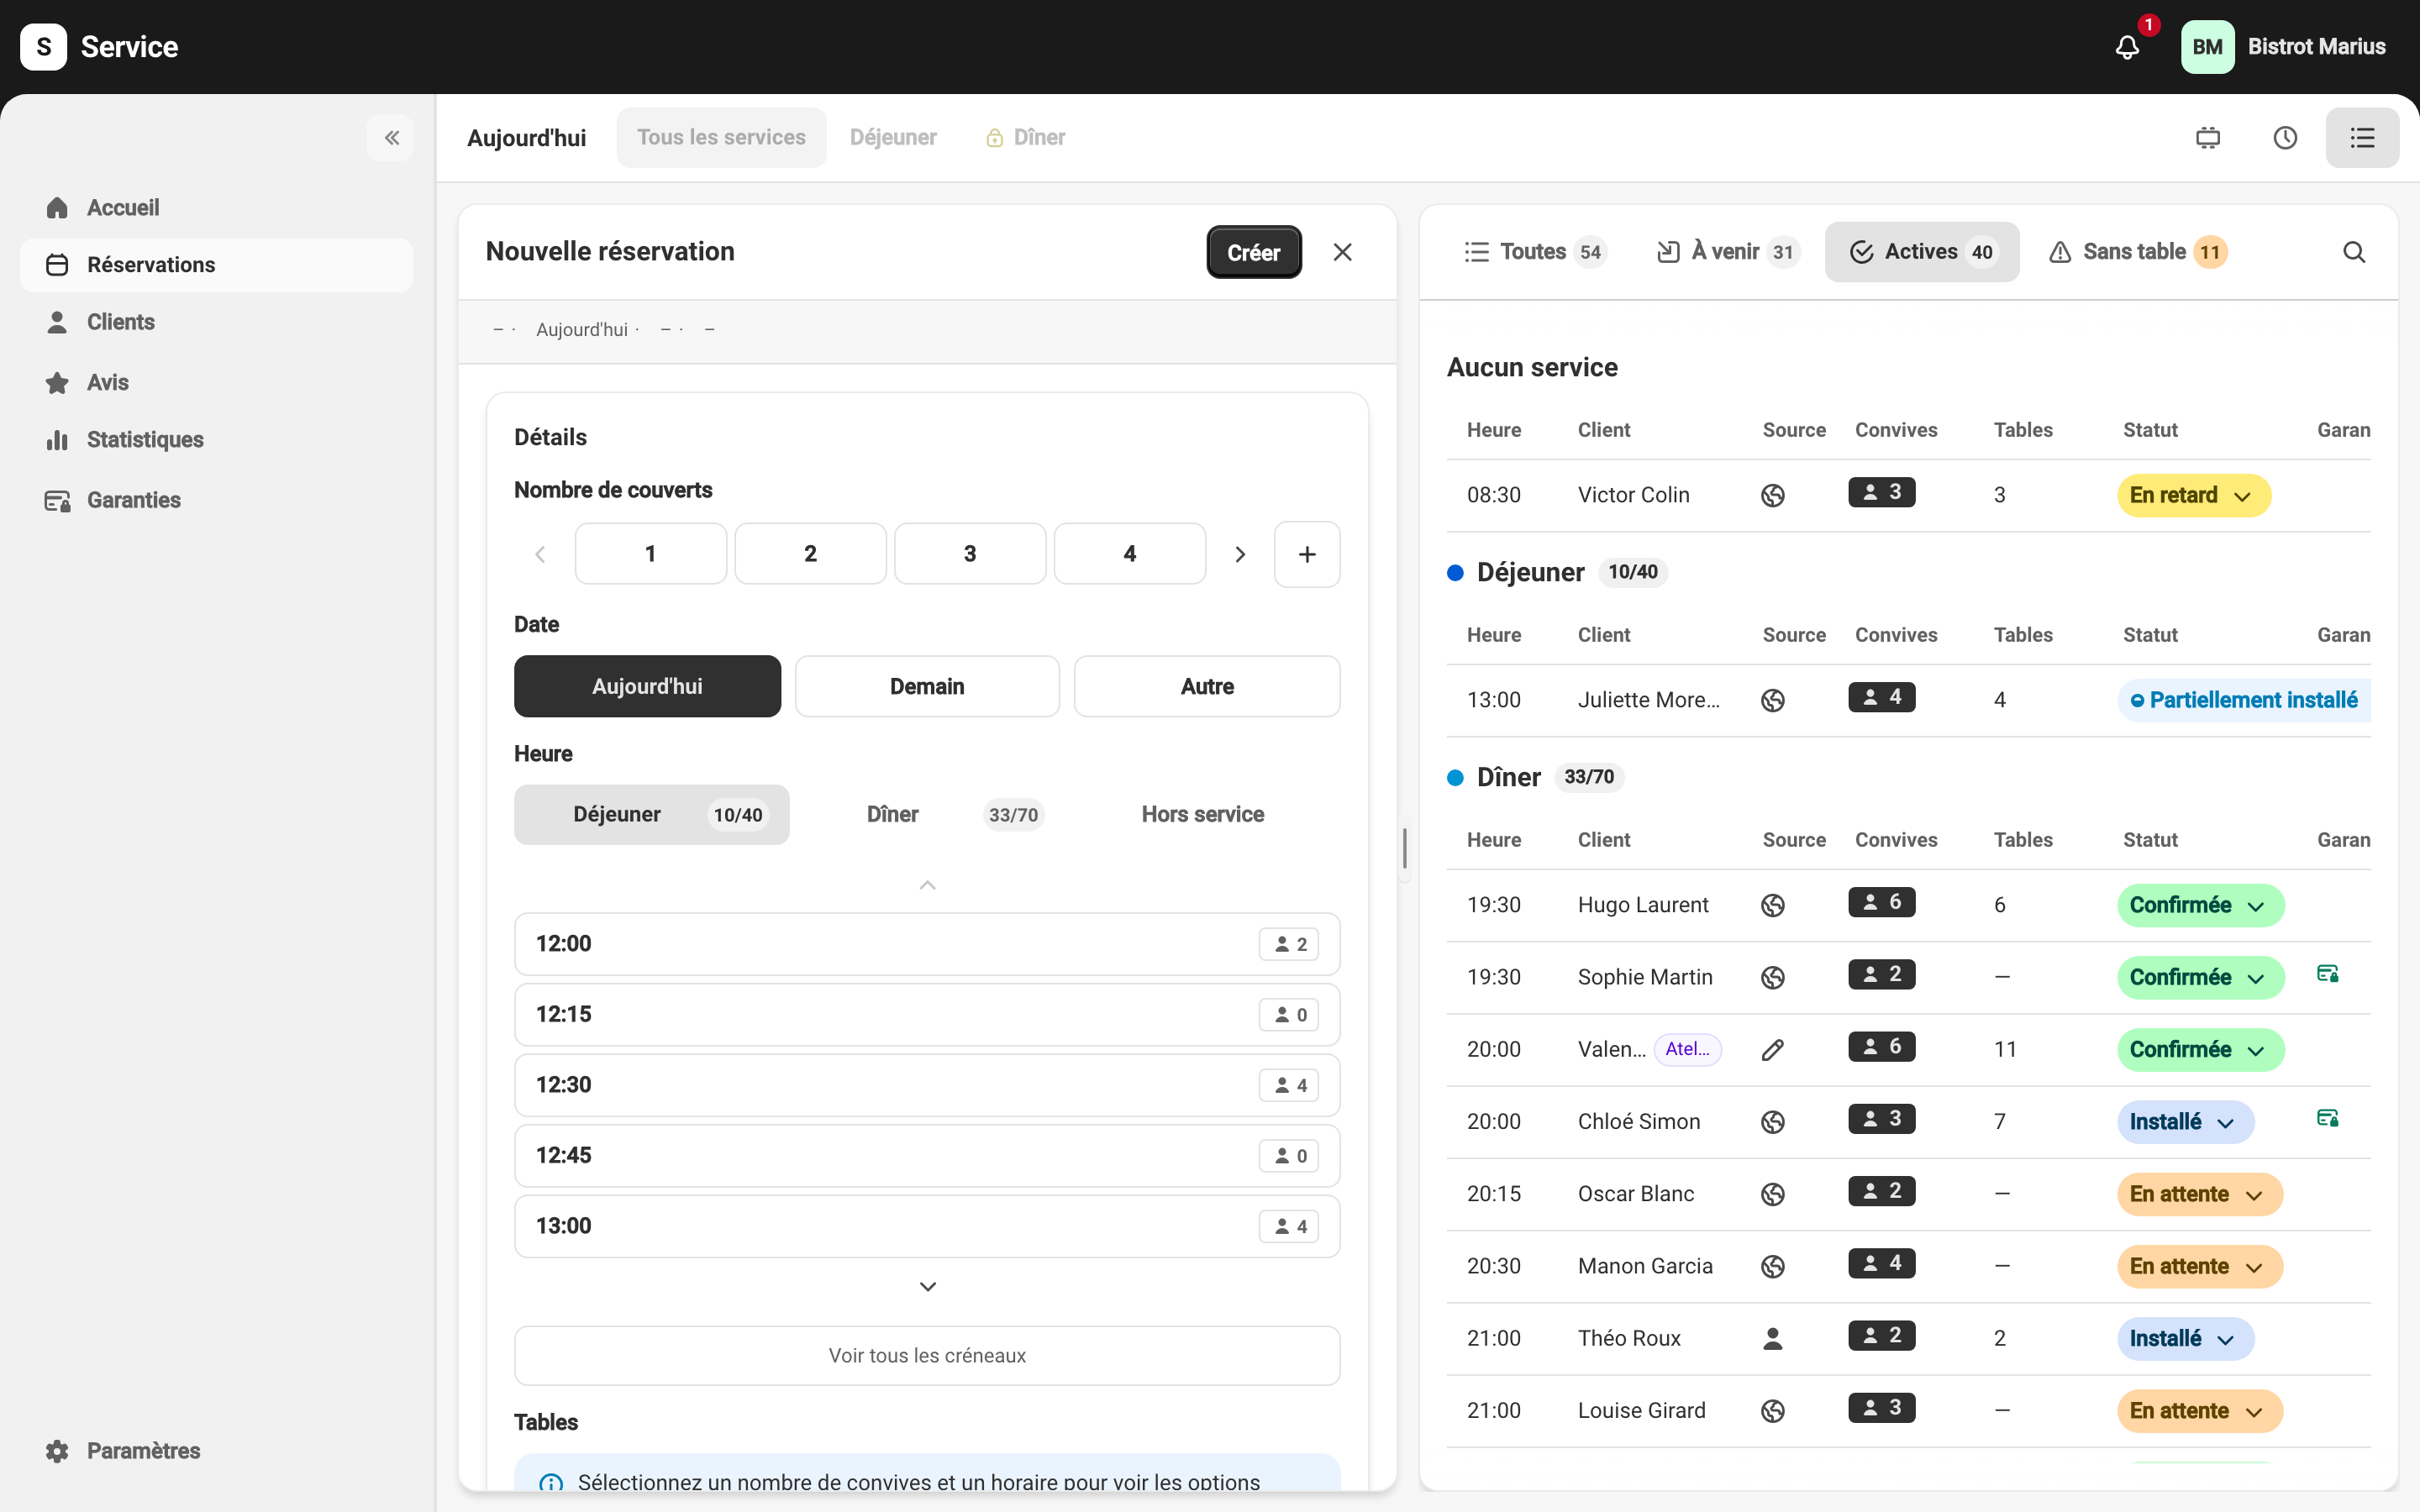Show earlier time slots with the up chevron
The image size is (2420, 1512).
[x=927, y=885]
